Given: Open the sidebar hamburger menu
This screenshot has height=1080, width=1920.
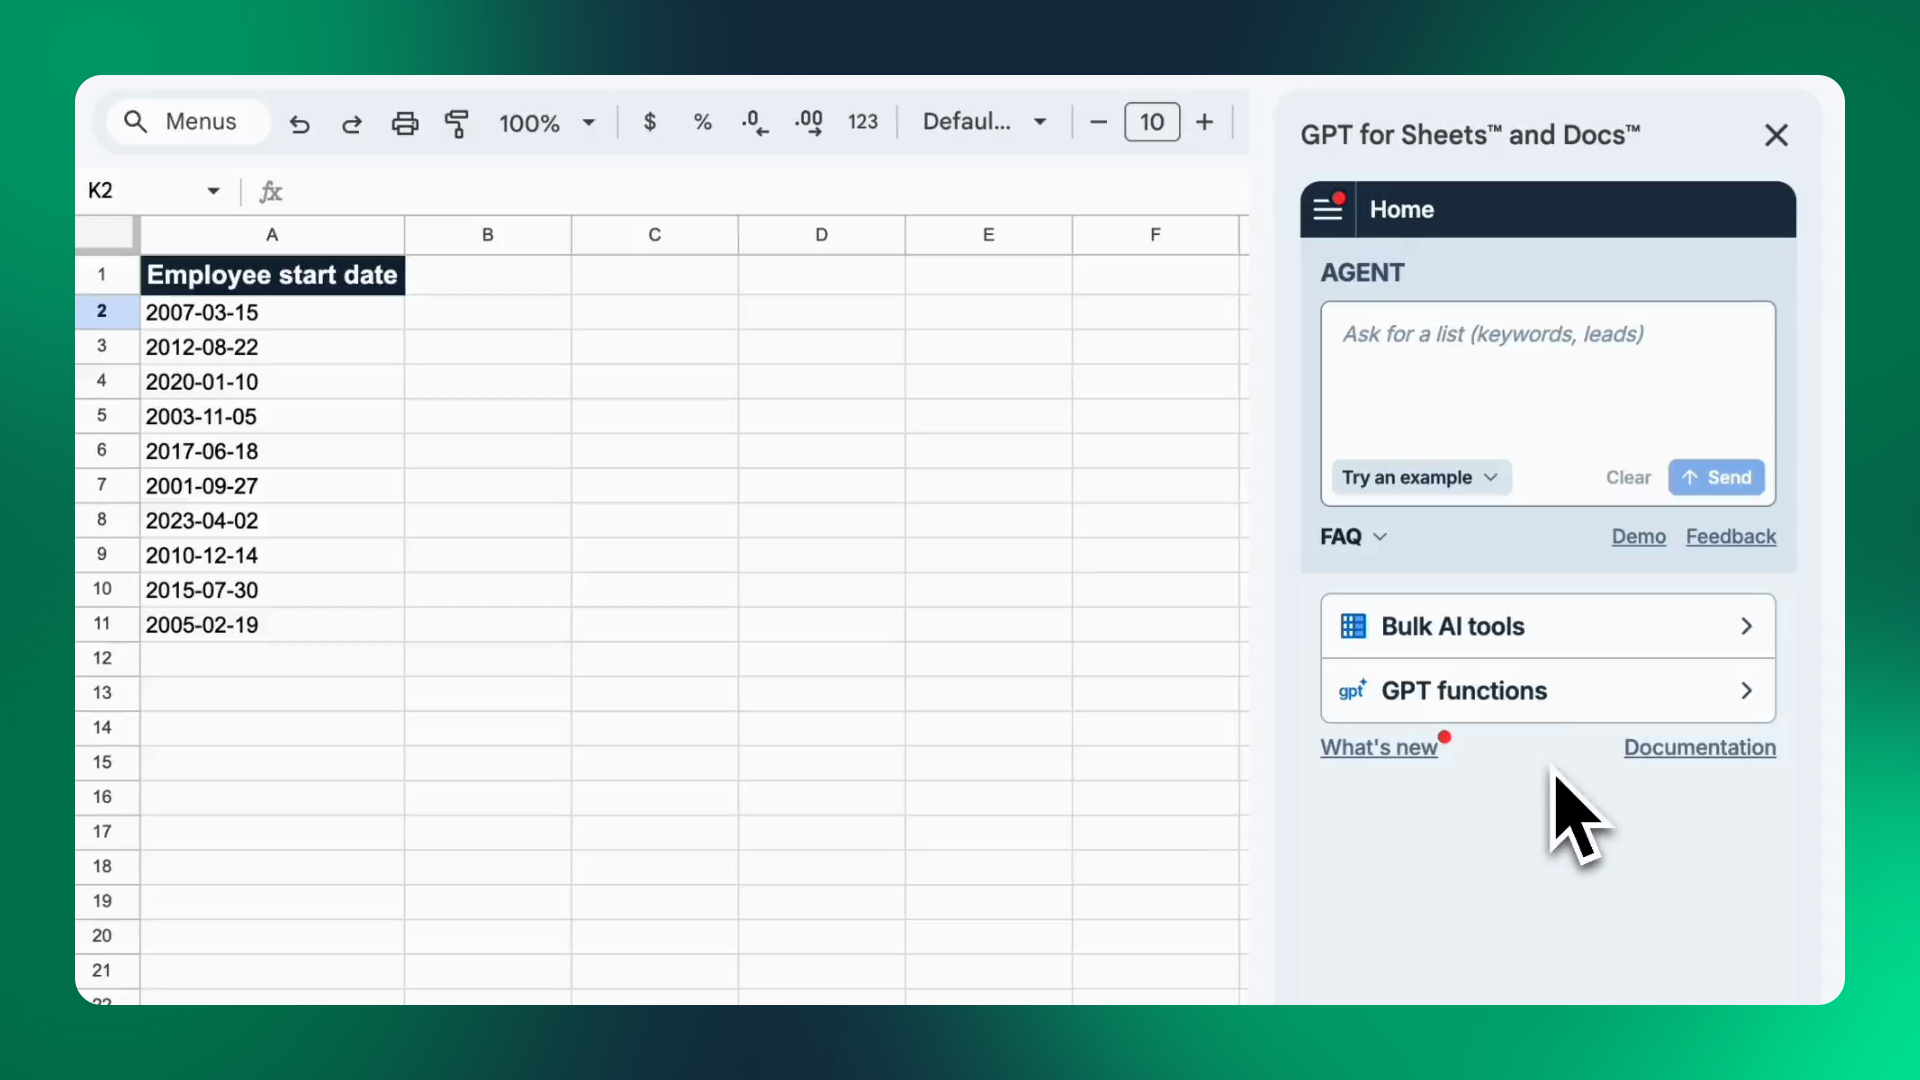Looking at the screenshot, I should (x=1327, y=209).
